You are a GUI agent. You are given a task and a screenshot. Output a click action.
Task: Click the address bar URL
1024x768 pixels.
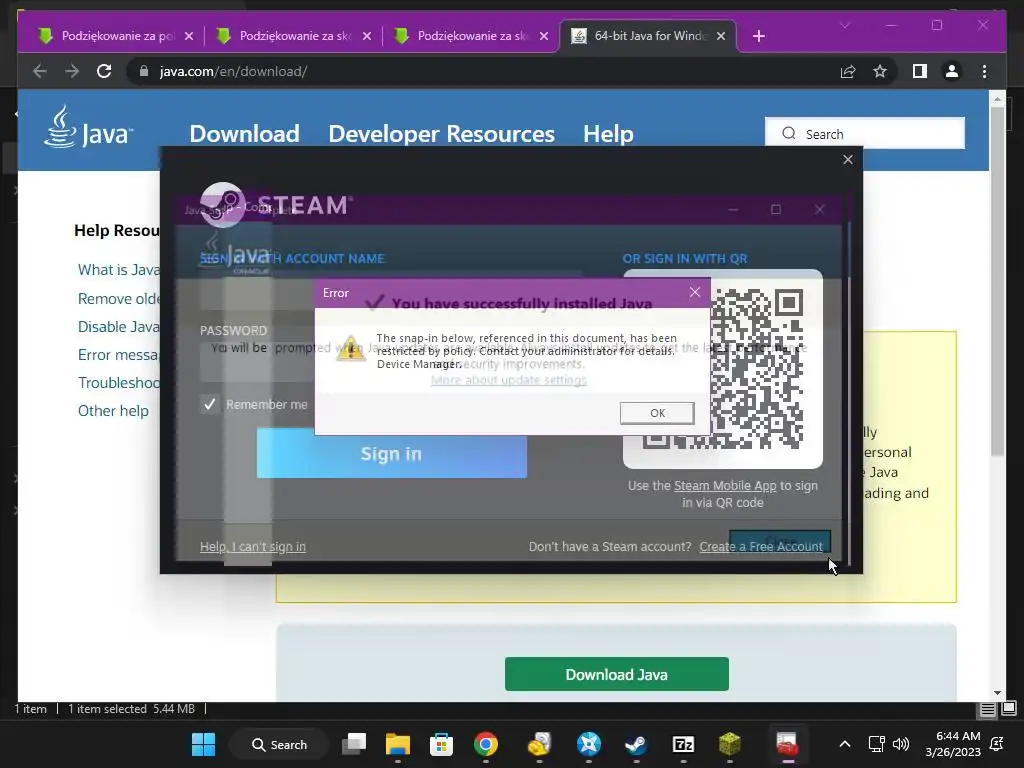233,71
